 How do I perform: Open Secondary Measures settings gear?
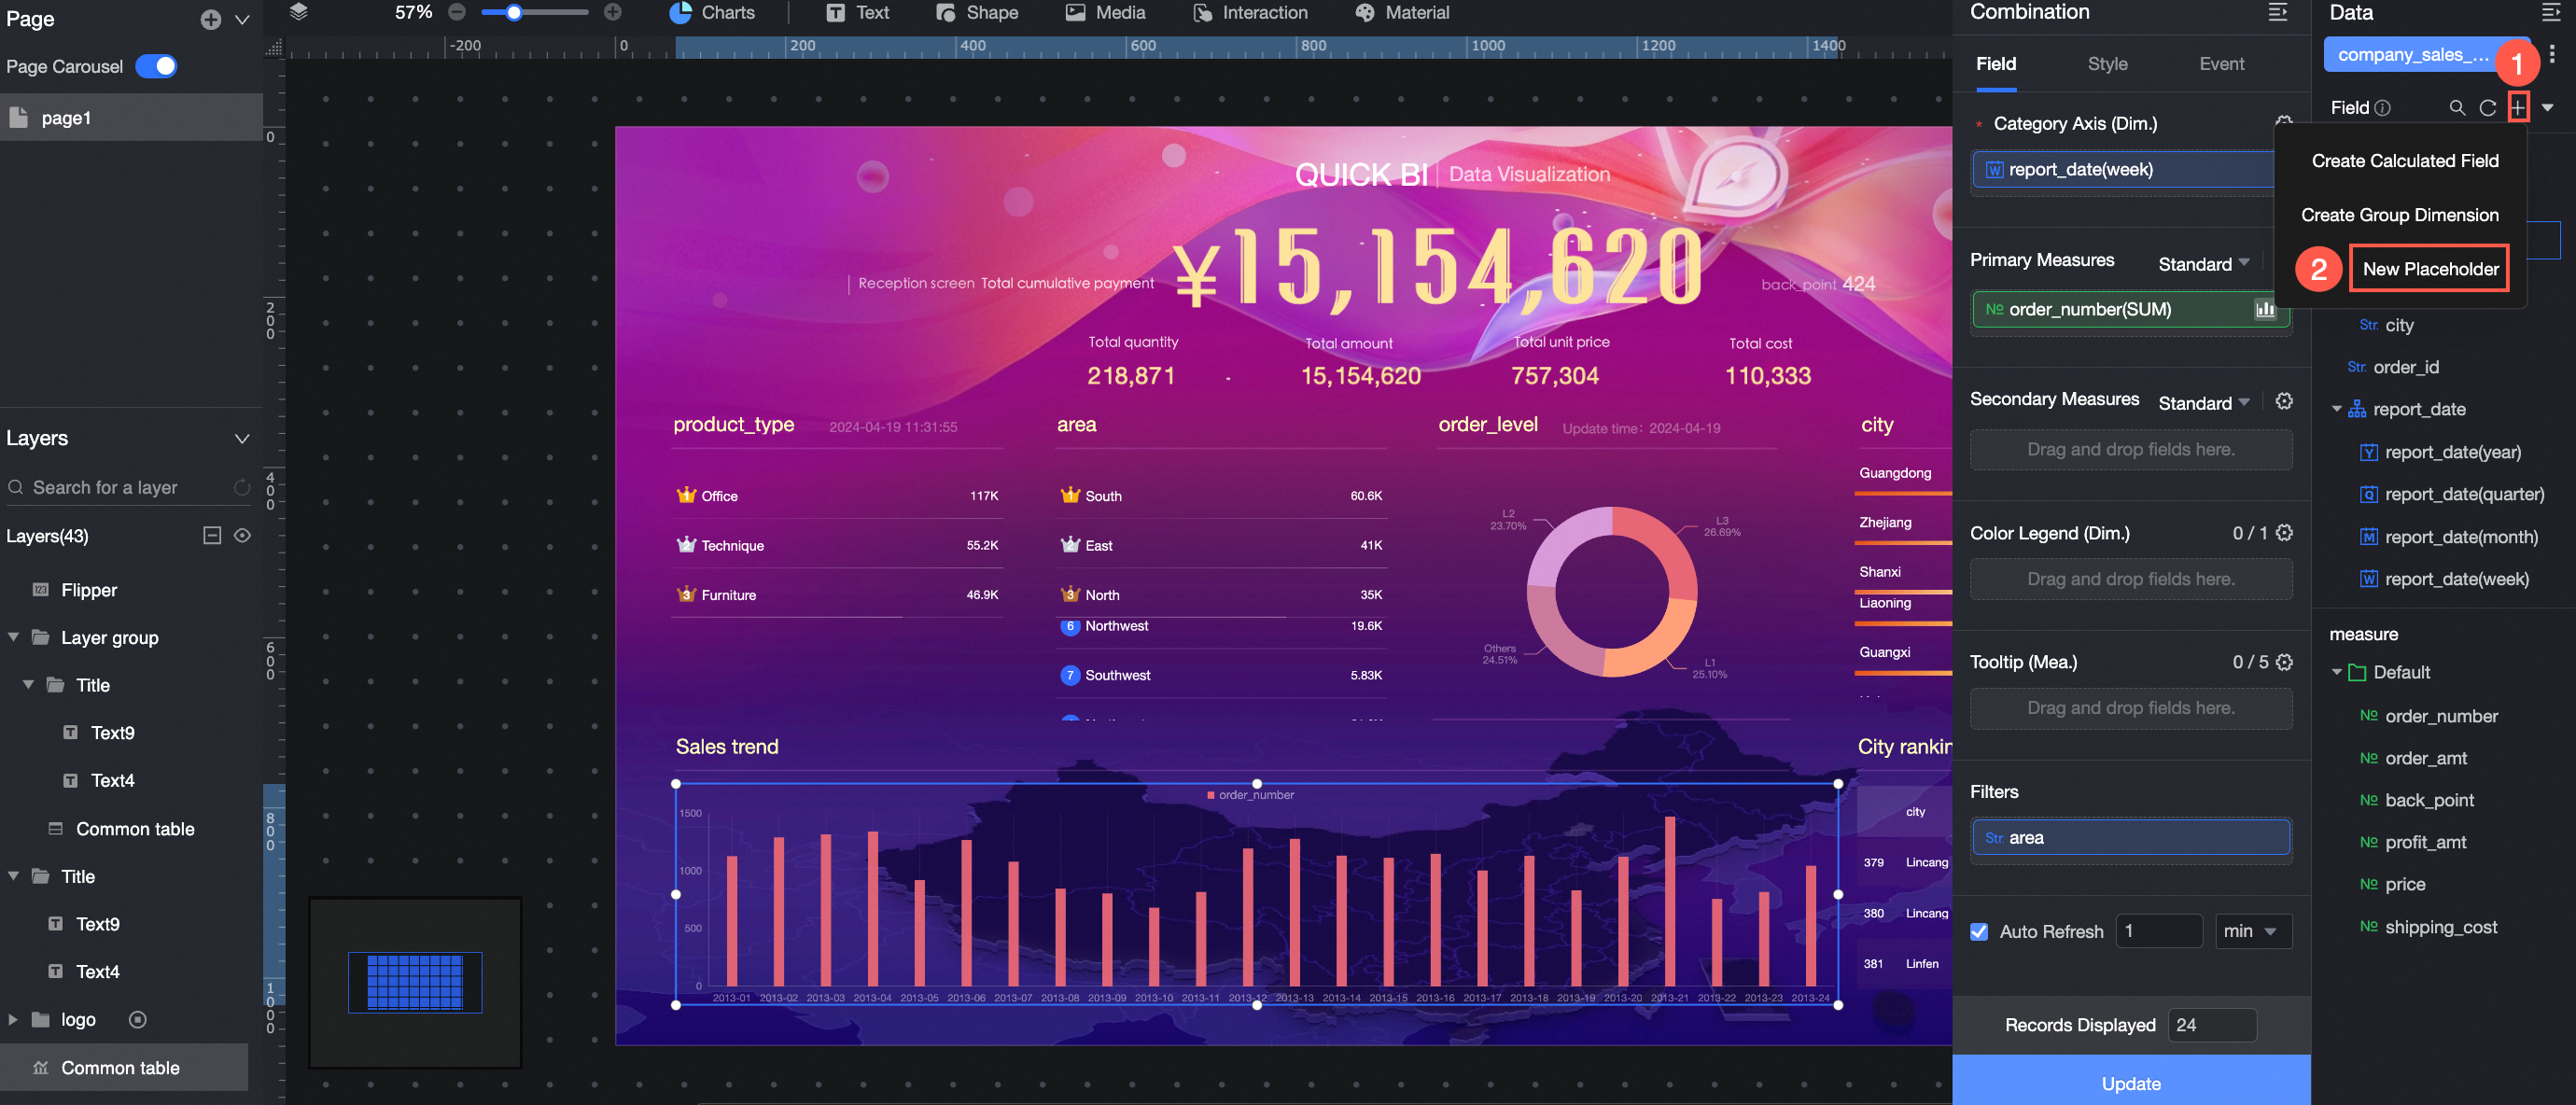click(2284, 401)
